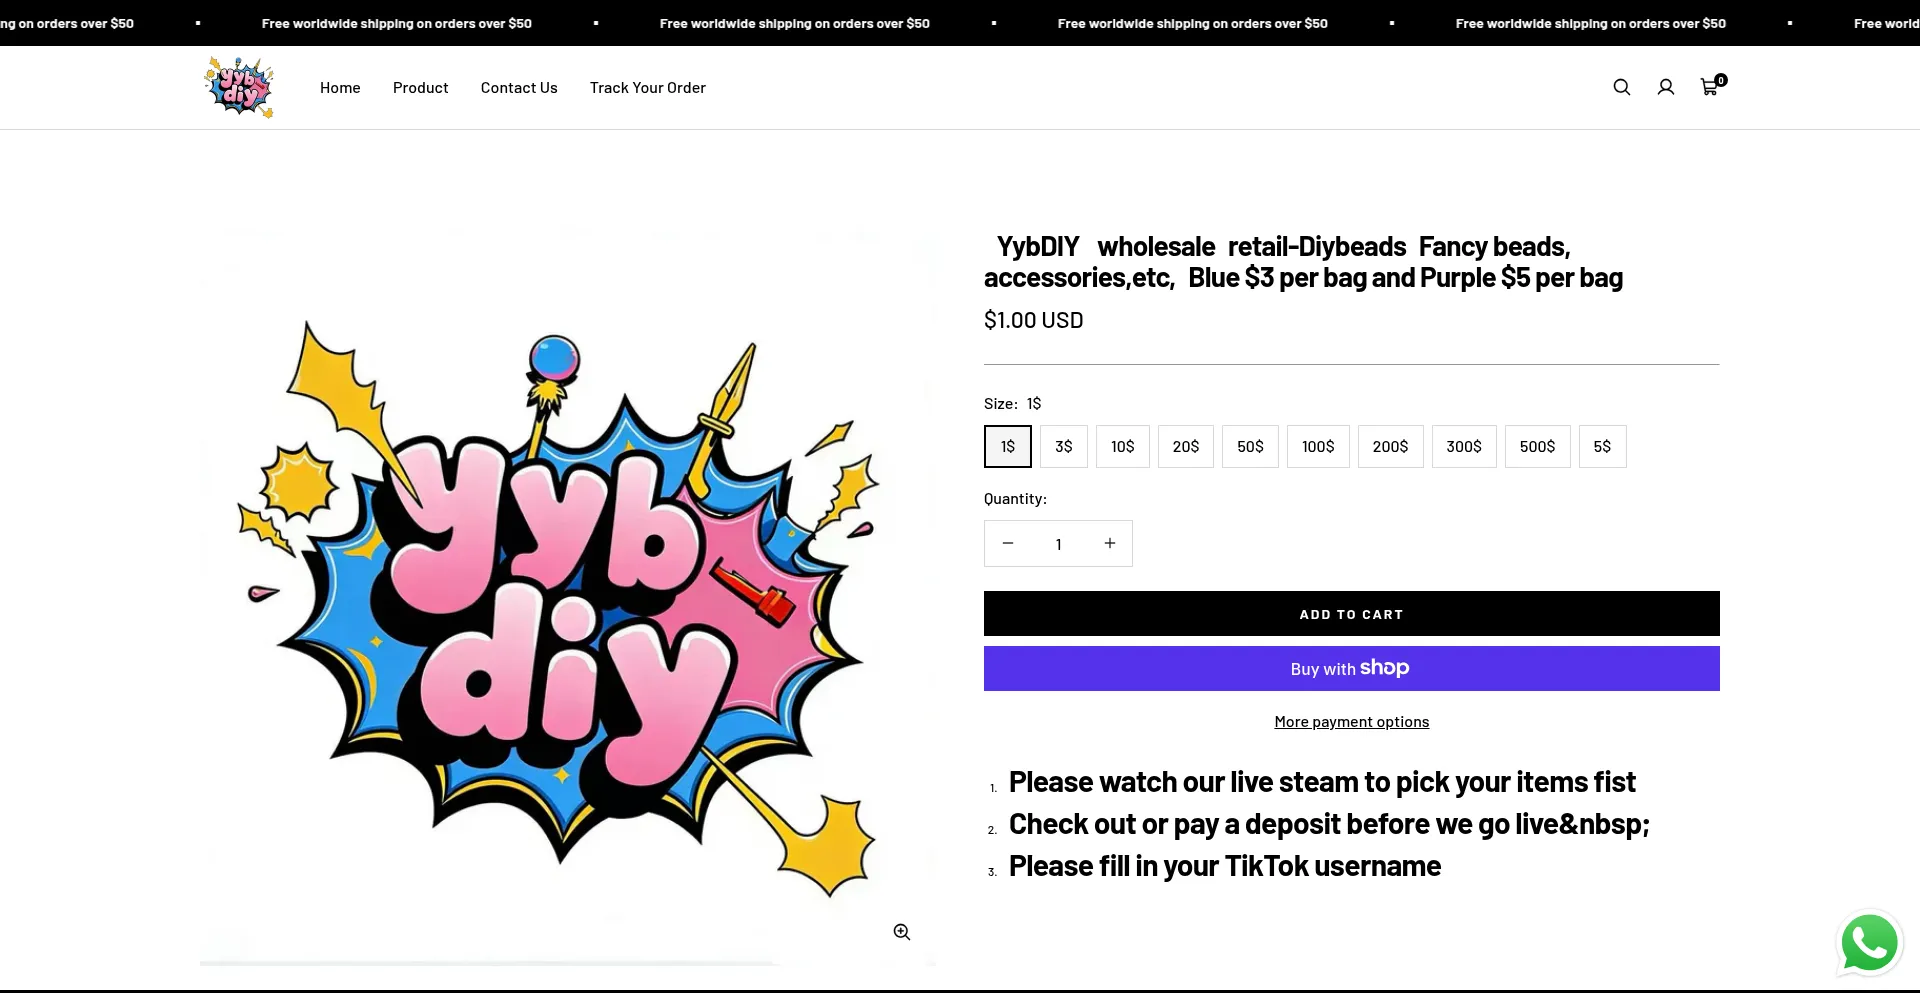Open the WhatsApp chat widget
The height and width of the screenshot is (993, 1920).
click(1868, 942)
